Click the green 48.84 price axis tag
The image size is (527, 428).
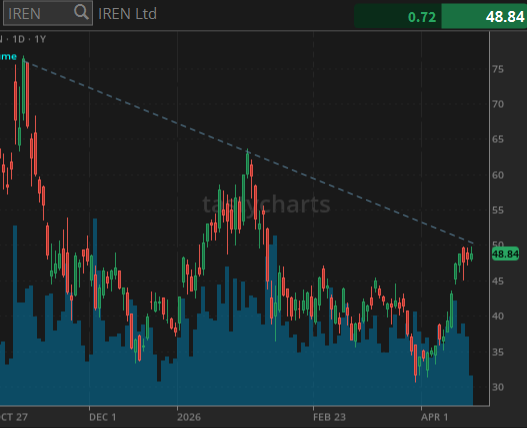coord(505,254)
